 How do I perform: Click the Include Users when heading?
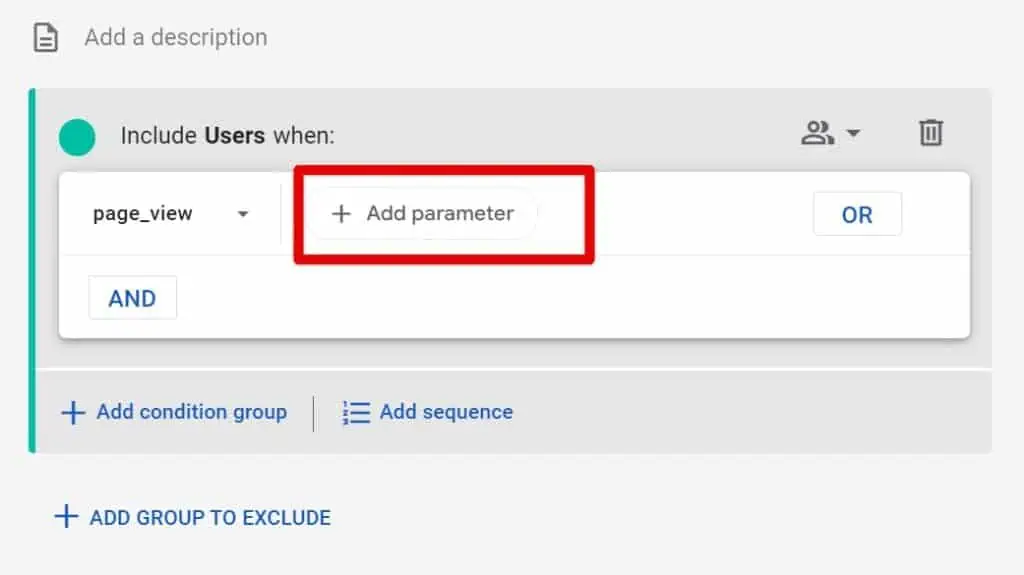(x=227, y=136)
